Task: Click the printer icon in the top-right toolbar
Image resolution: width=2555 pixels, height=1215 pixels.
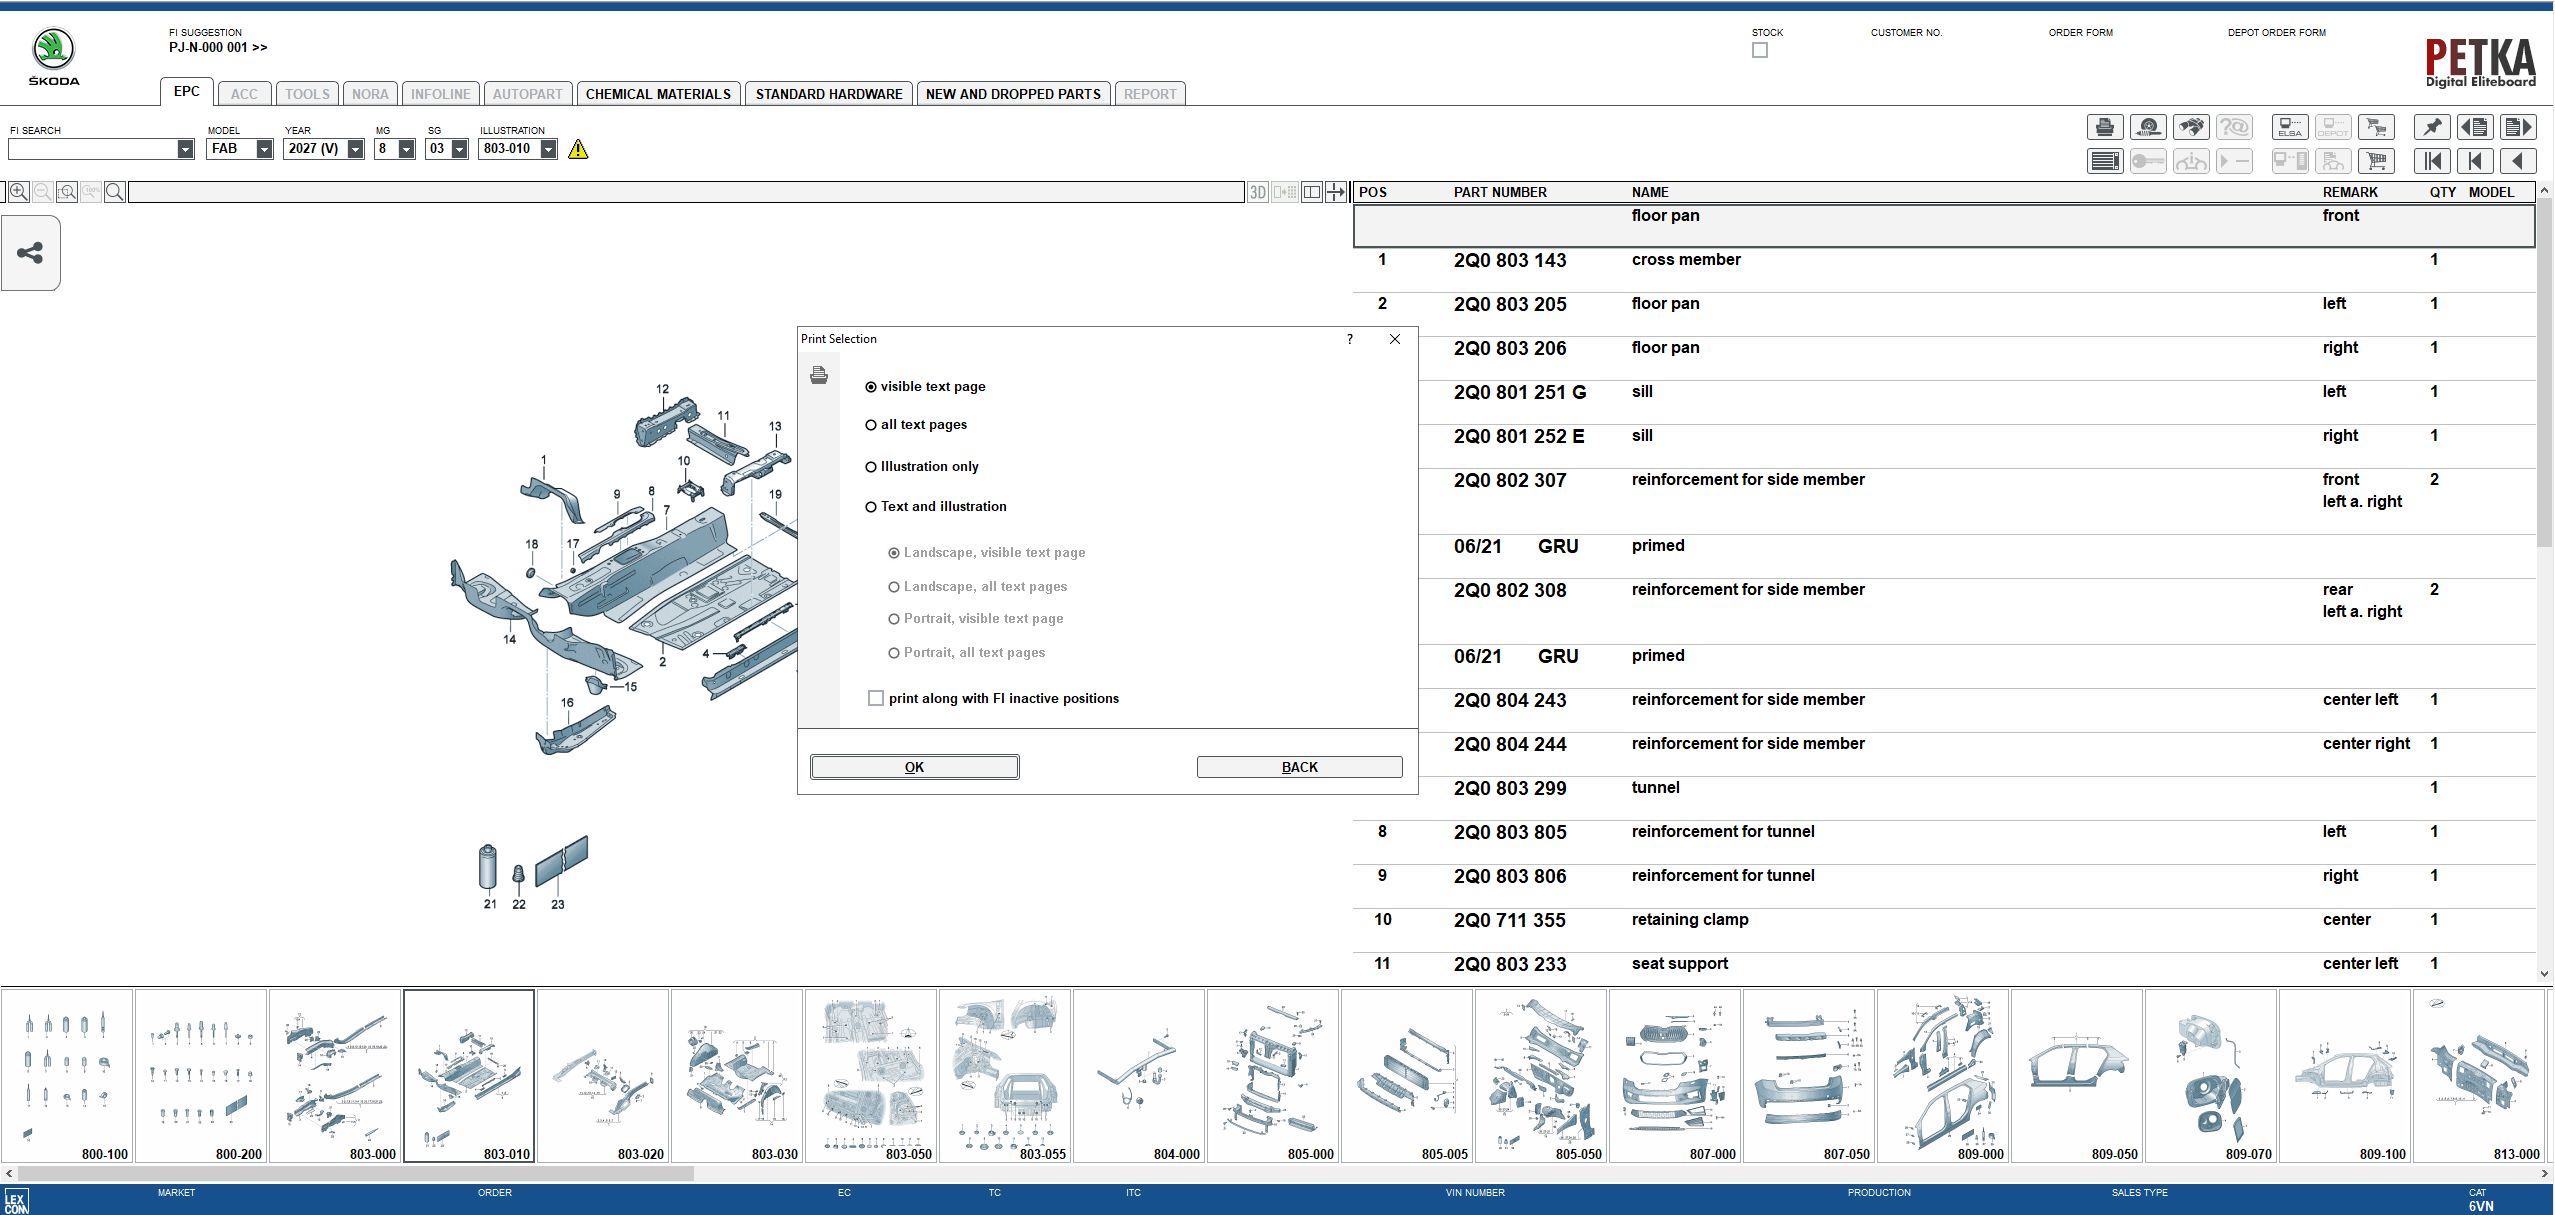Action: point(2105,127)
